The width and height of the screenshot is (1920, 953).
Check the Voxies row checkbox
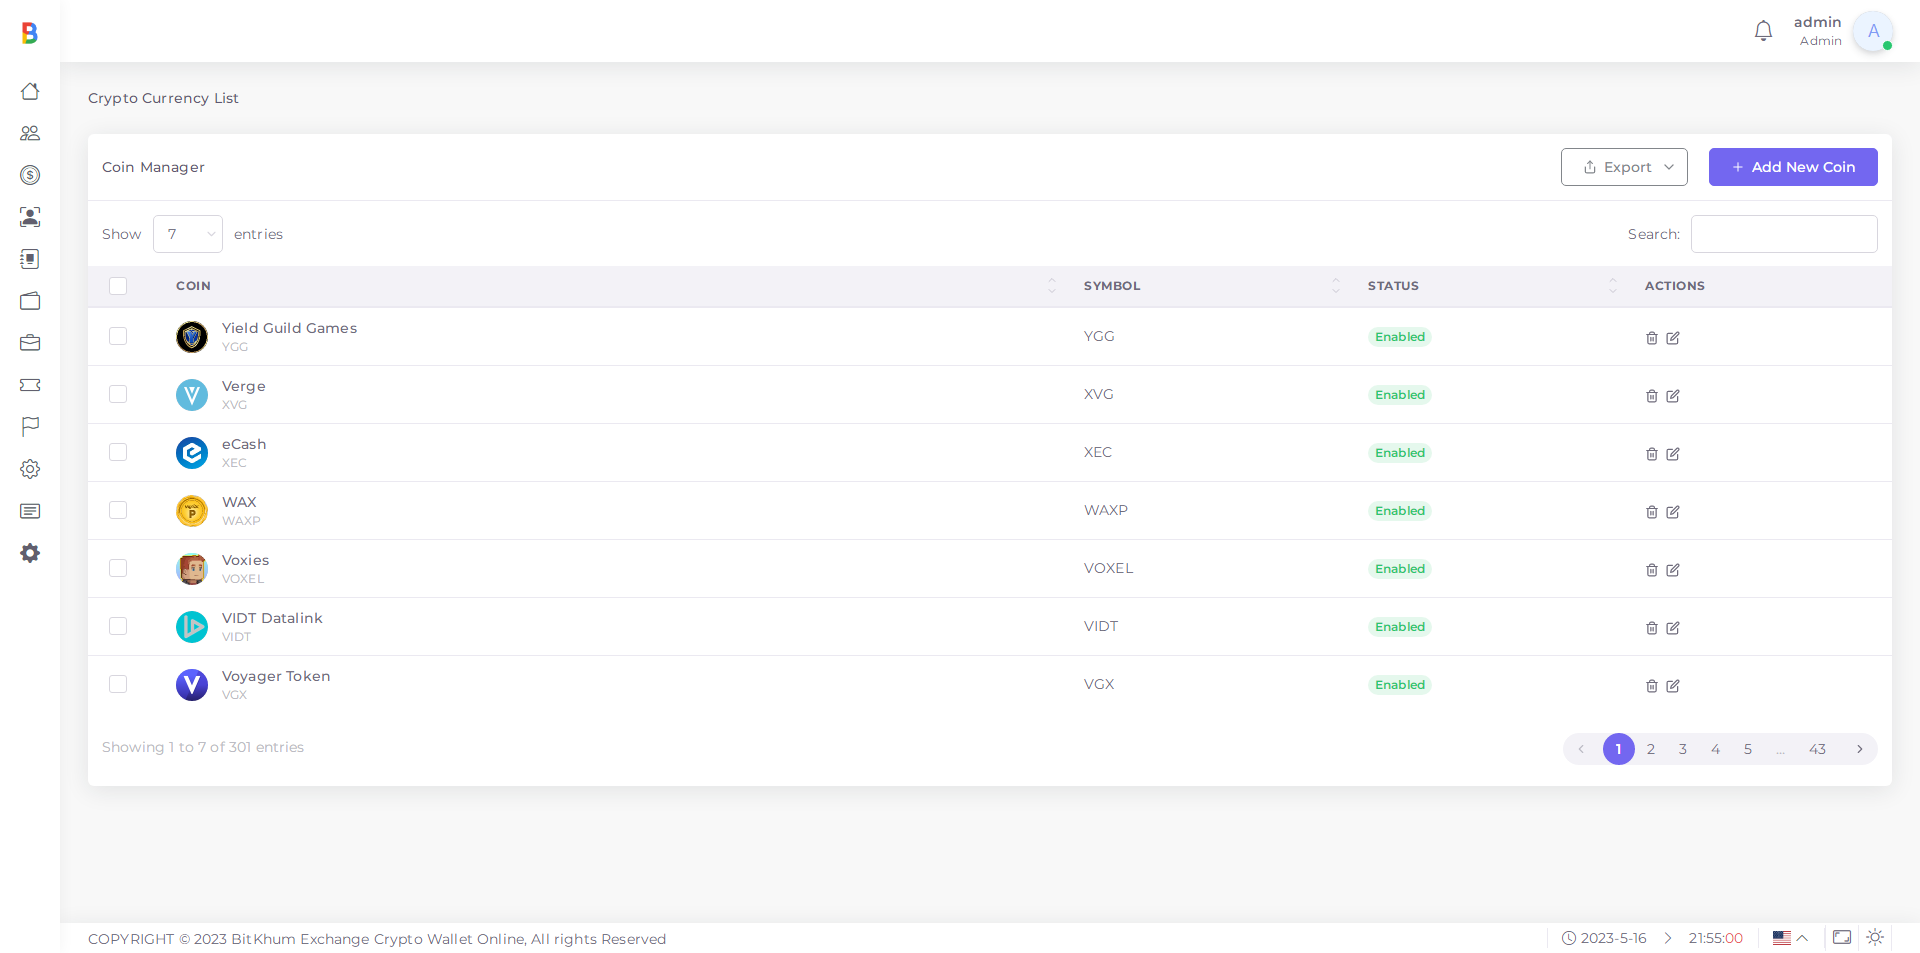[x=118, y=568]
